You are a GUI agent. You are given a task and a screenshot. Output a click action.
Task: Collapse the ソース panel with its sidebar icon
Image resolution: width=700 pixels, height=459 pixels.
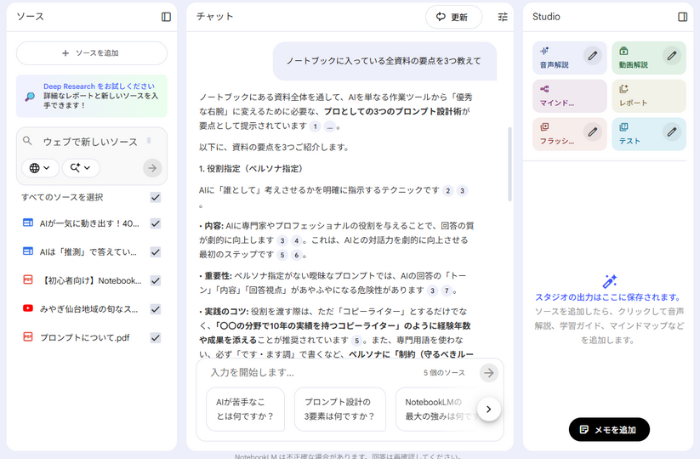(166, 17)
